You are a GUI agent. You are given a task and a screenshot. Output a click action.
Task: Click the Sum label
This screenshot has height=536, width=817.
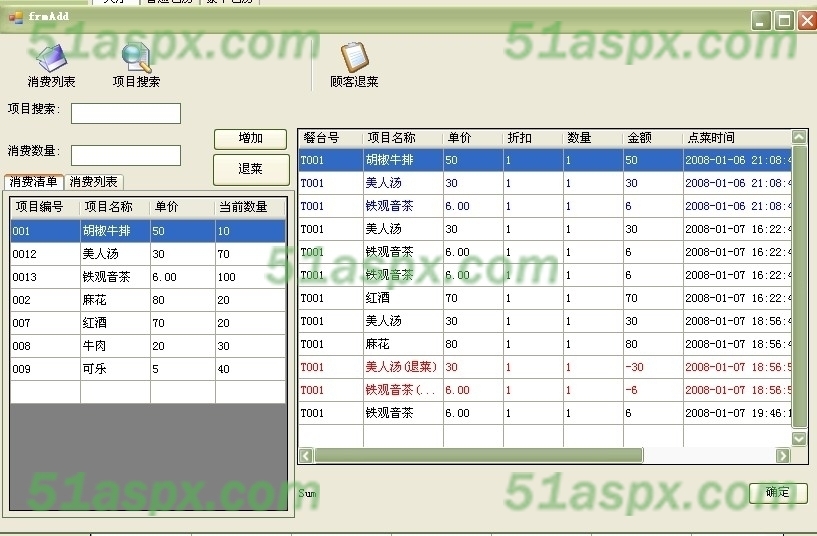pyautogui.click(x=307, y=493)
